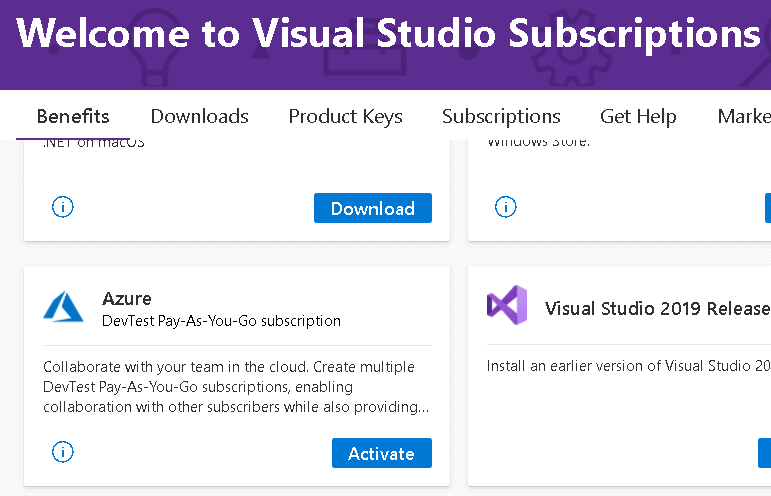Open the Benefits tab
This screenshot has height=496, width=771.
(x=73, y=117)
